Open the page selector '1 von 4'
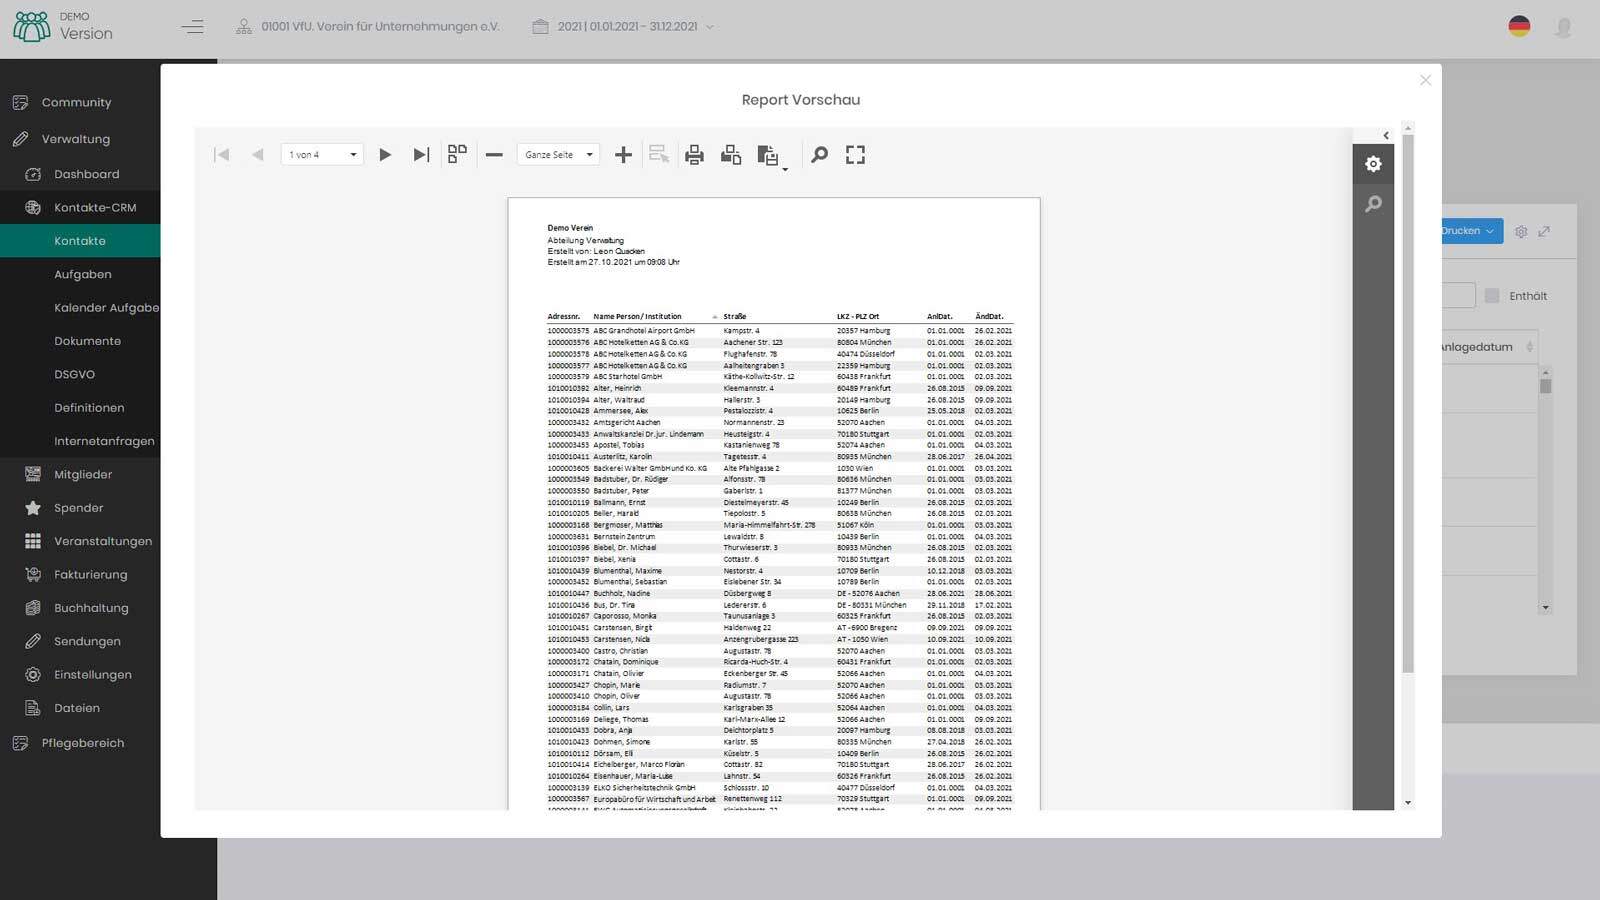Screen dimensions: 1600x900 pos(322,155)
